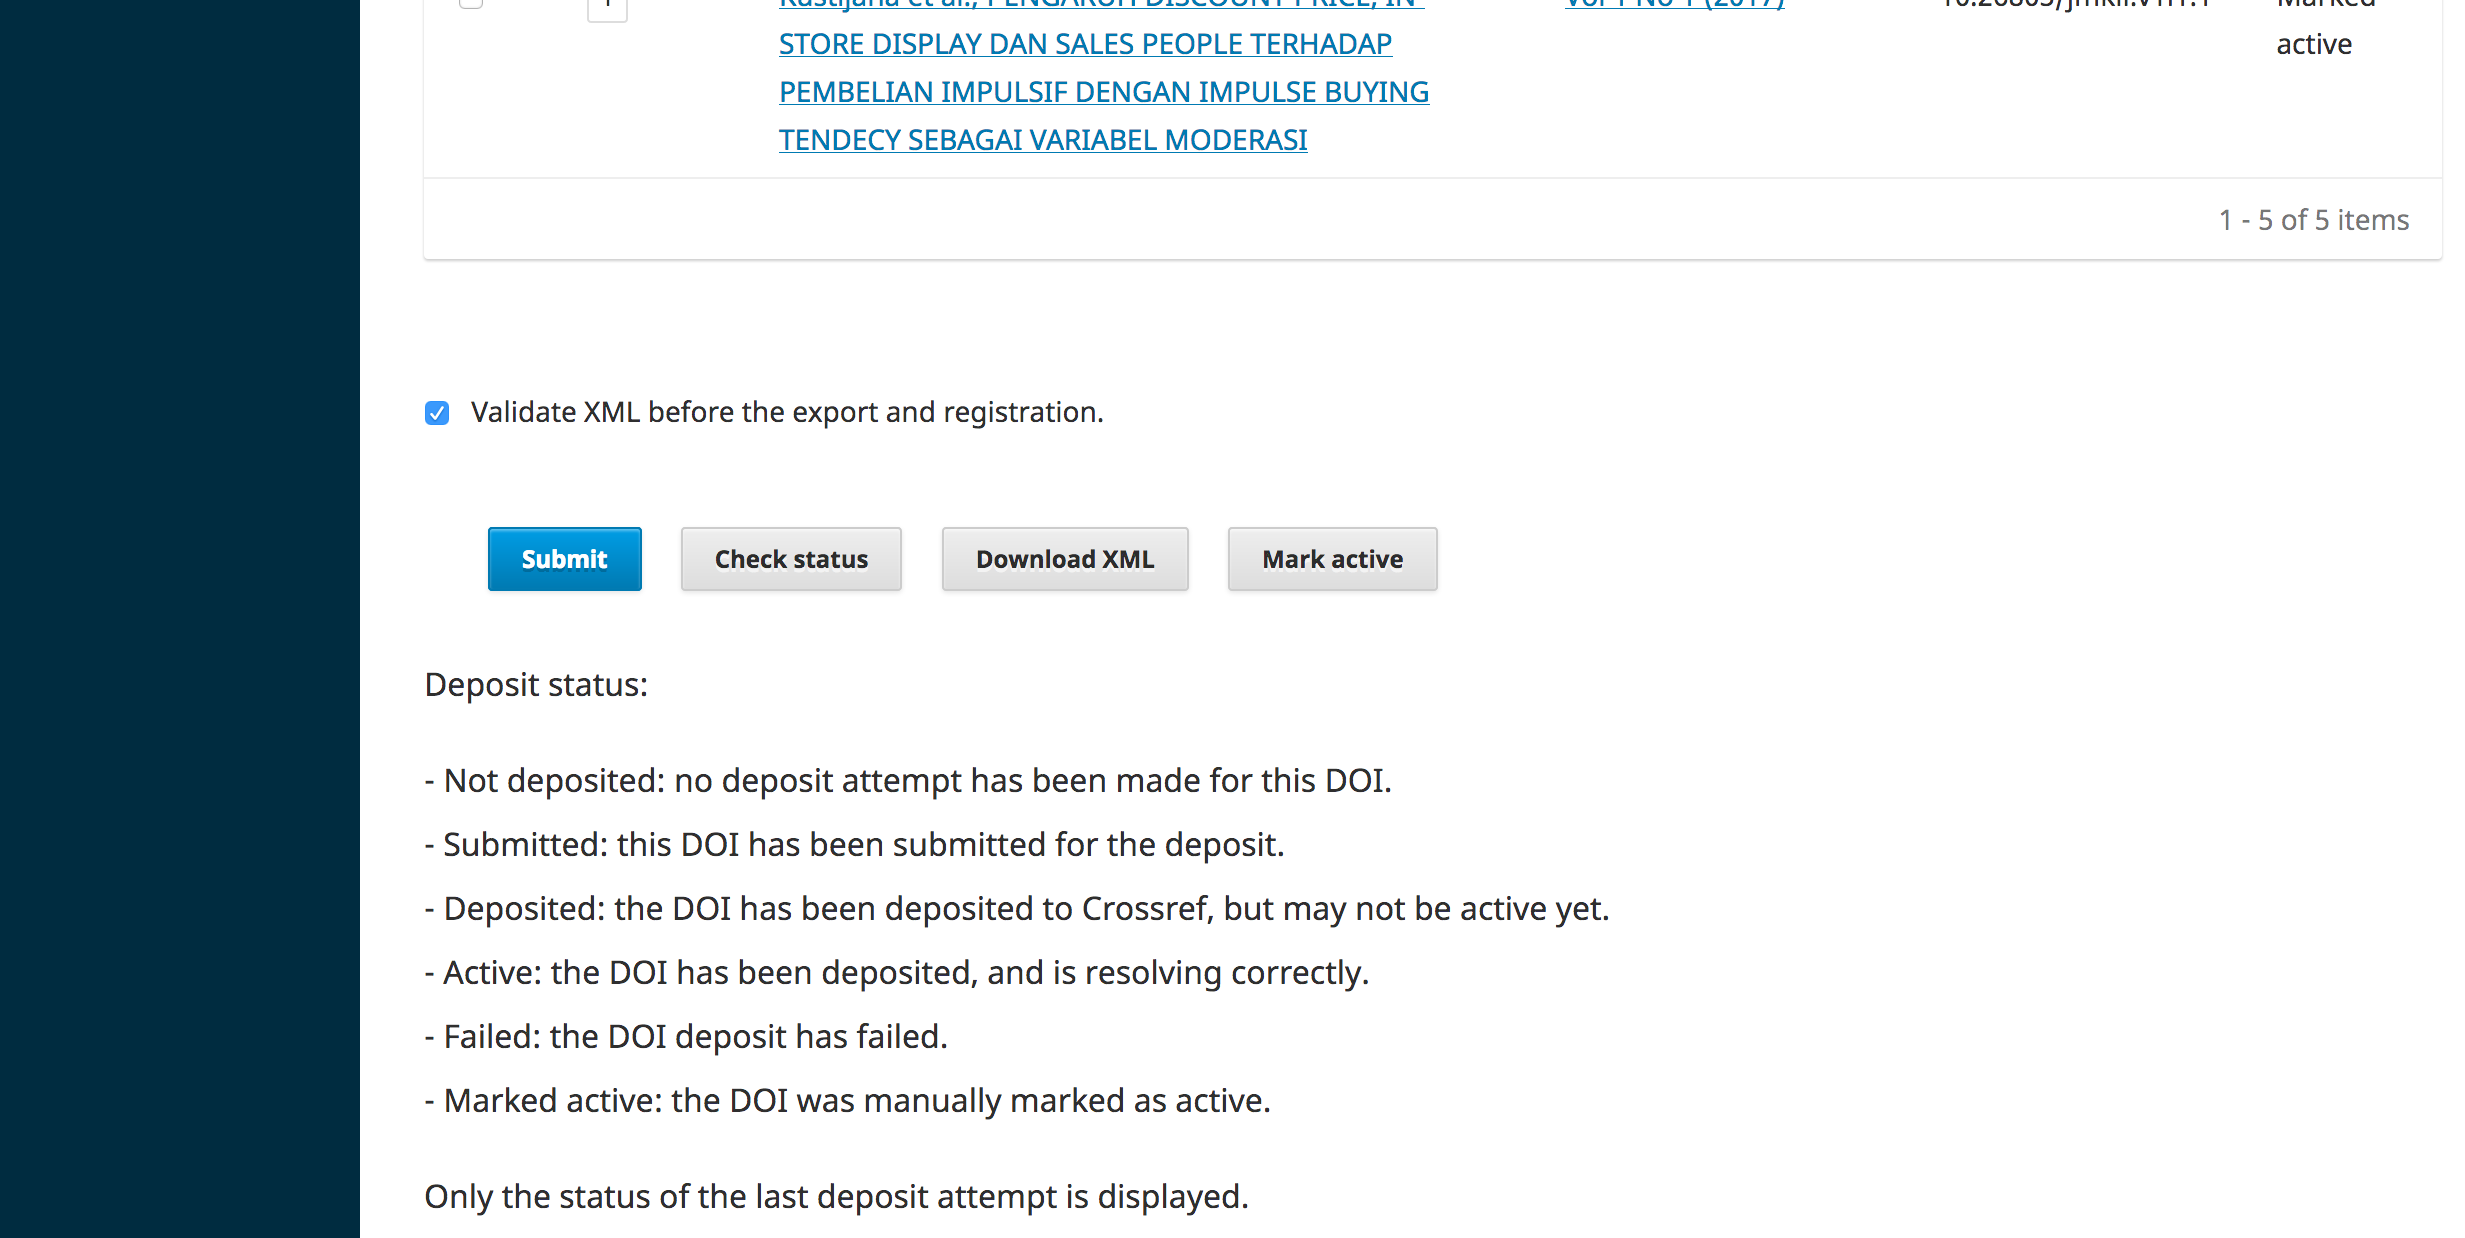The height and width of the screenshot is (1238, 2465).
Task: Click the 'Submitted' status explanation line
Action: click(854, 845)
